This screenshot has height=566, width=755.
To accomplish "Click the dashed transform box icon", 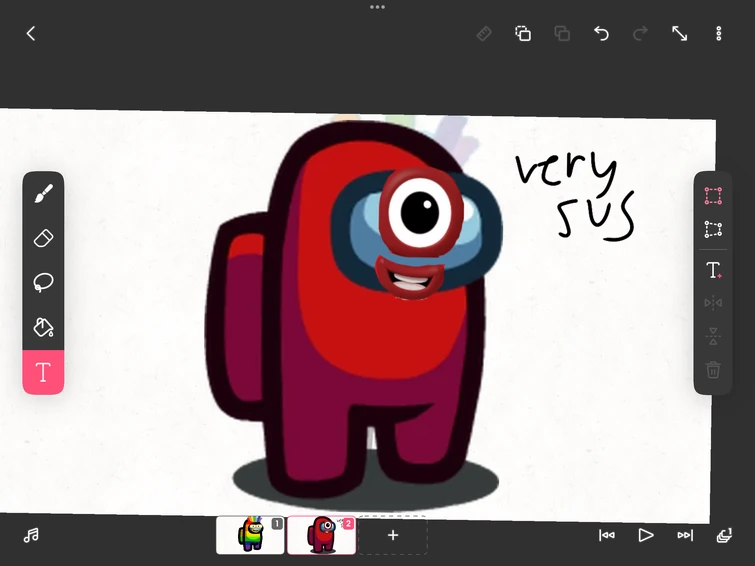I will (x=713, y=229).
